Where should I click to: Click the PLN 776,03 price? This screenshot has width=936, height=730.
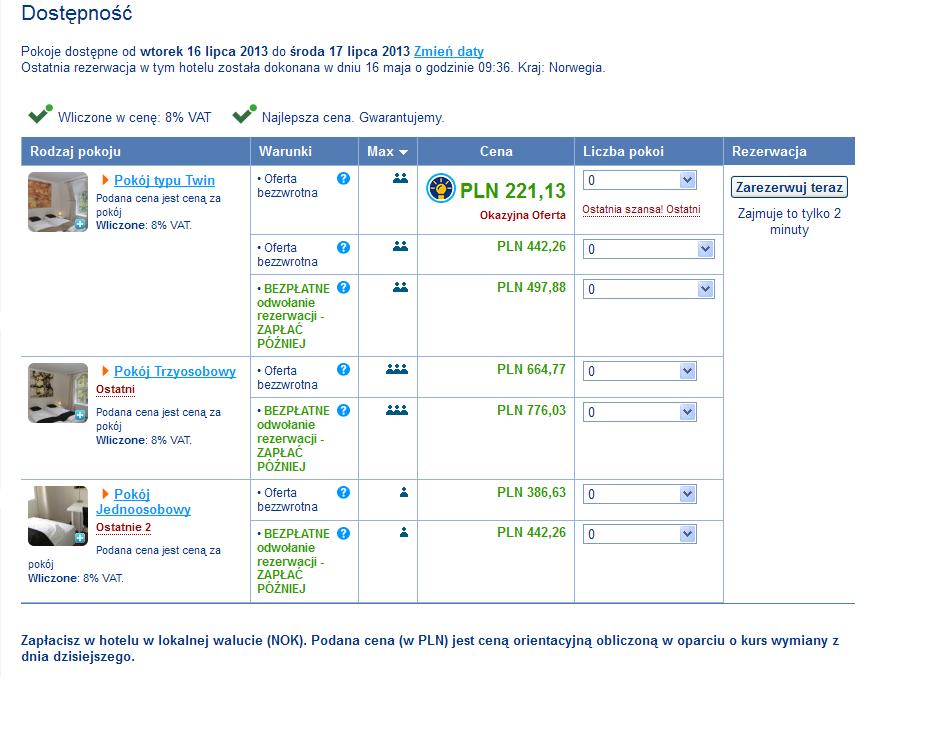tap(531, 411)
